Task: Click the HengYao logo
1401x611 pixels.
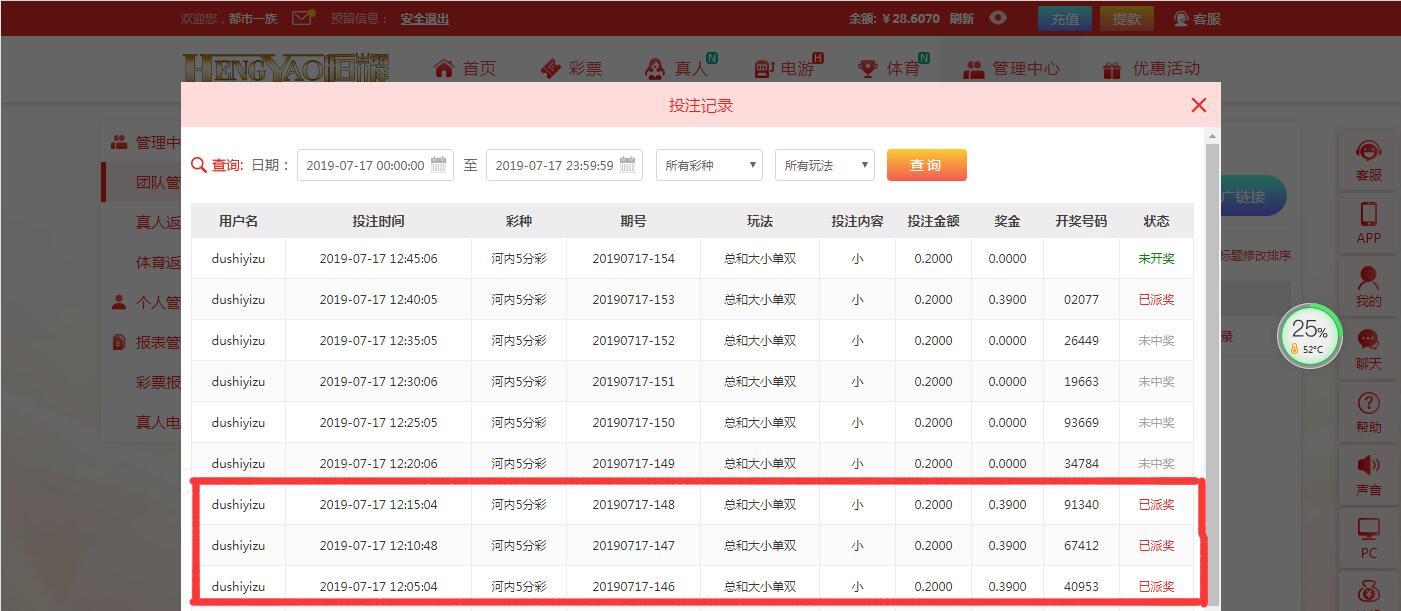Action: click(285, 68)
